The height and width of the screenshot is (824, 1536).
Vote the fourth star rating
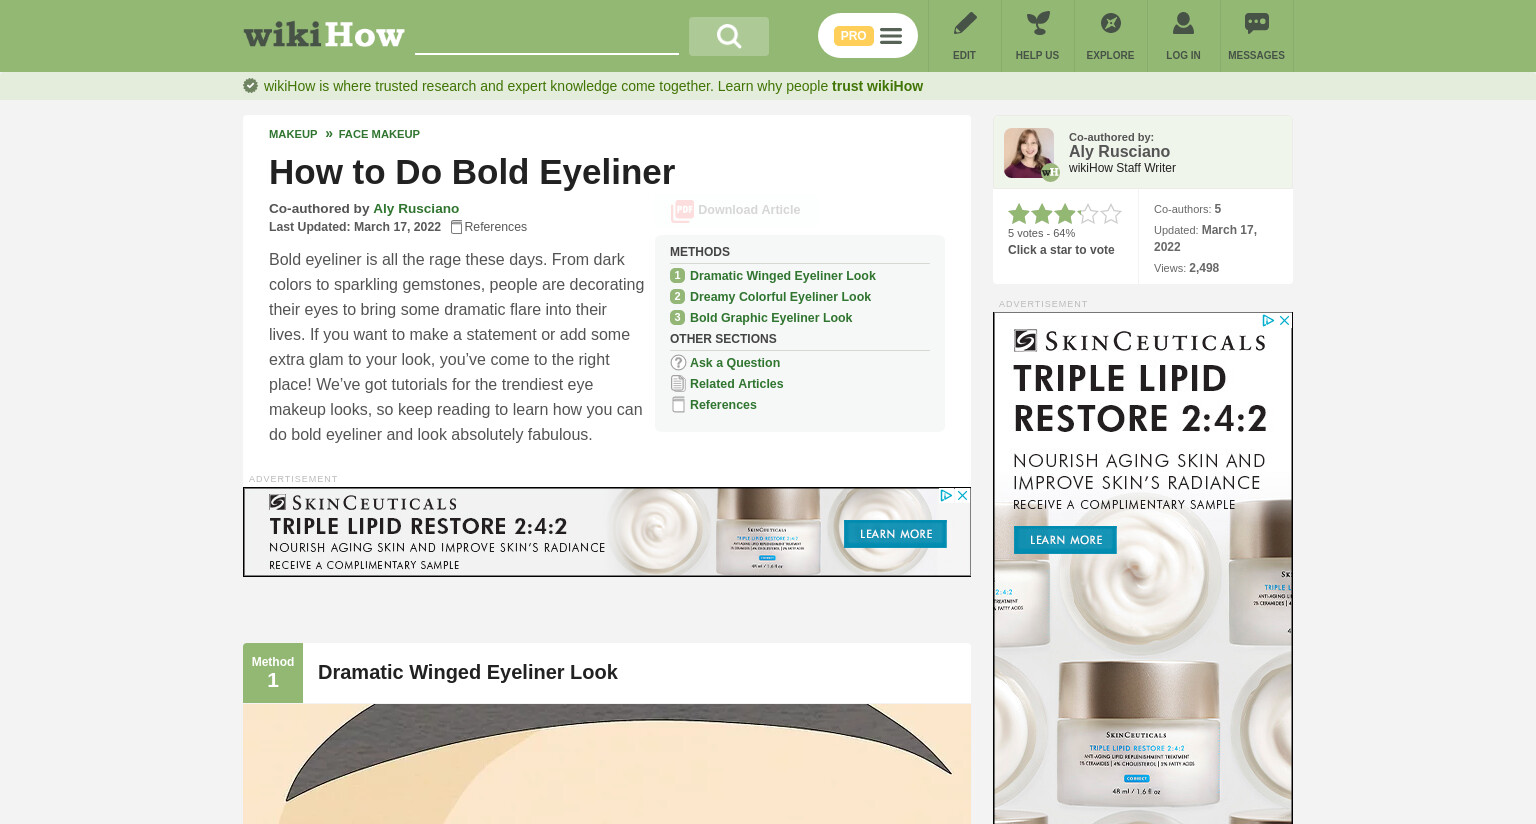[1088, 214]
